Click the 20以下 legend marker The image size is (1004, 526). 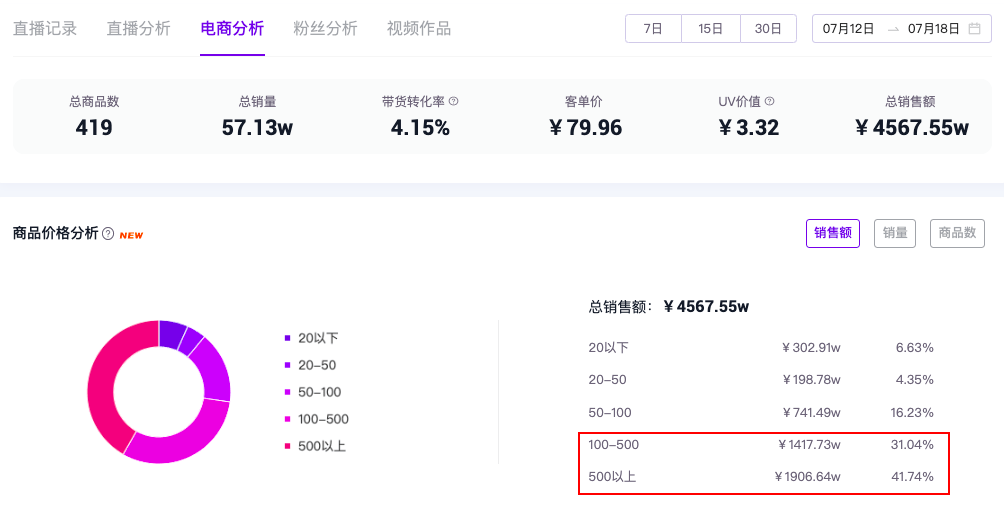[288, 338]
